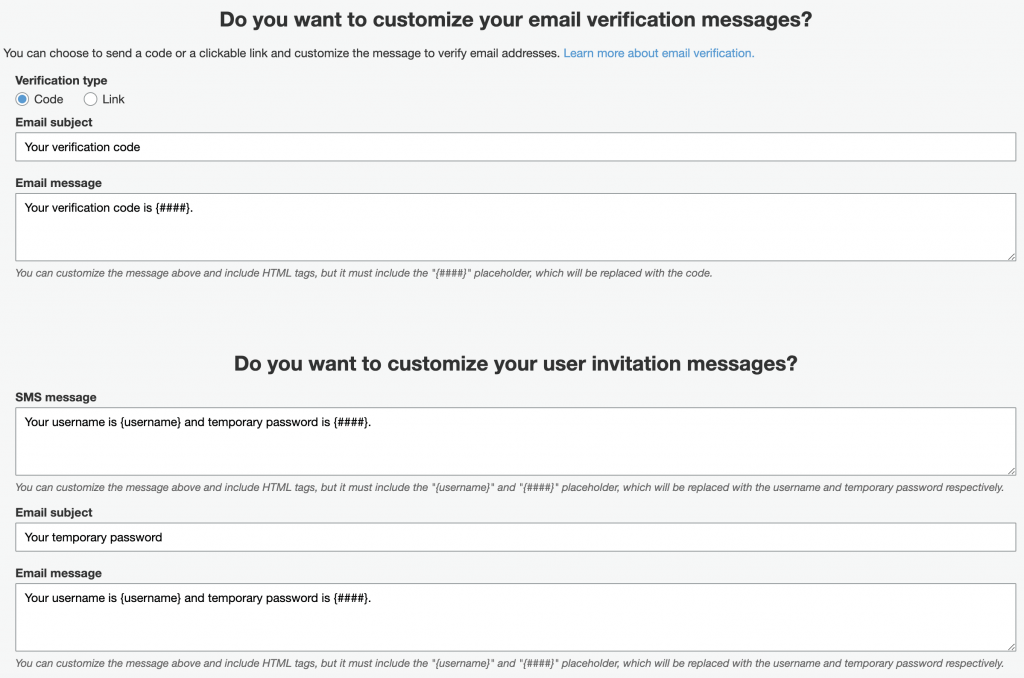Focus the verification Email message text area
Viewport: 1024px width, 678px height.
pos(515,227)
